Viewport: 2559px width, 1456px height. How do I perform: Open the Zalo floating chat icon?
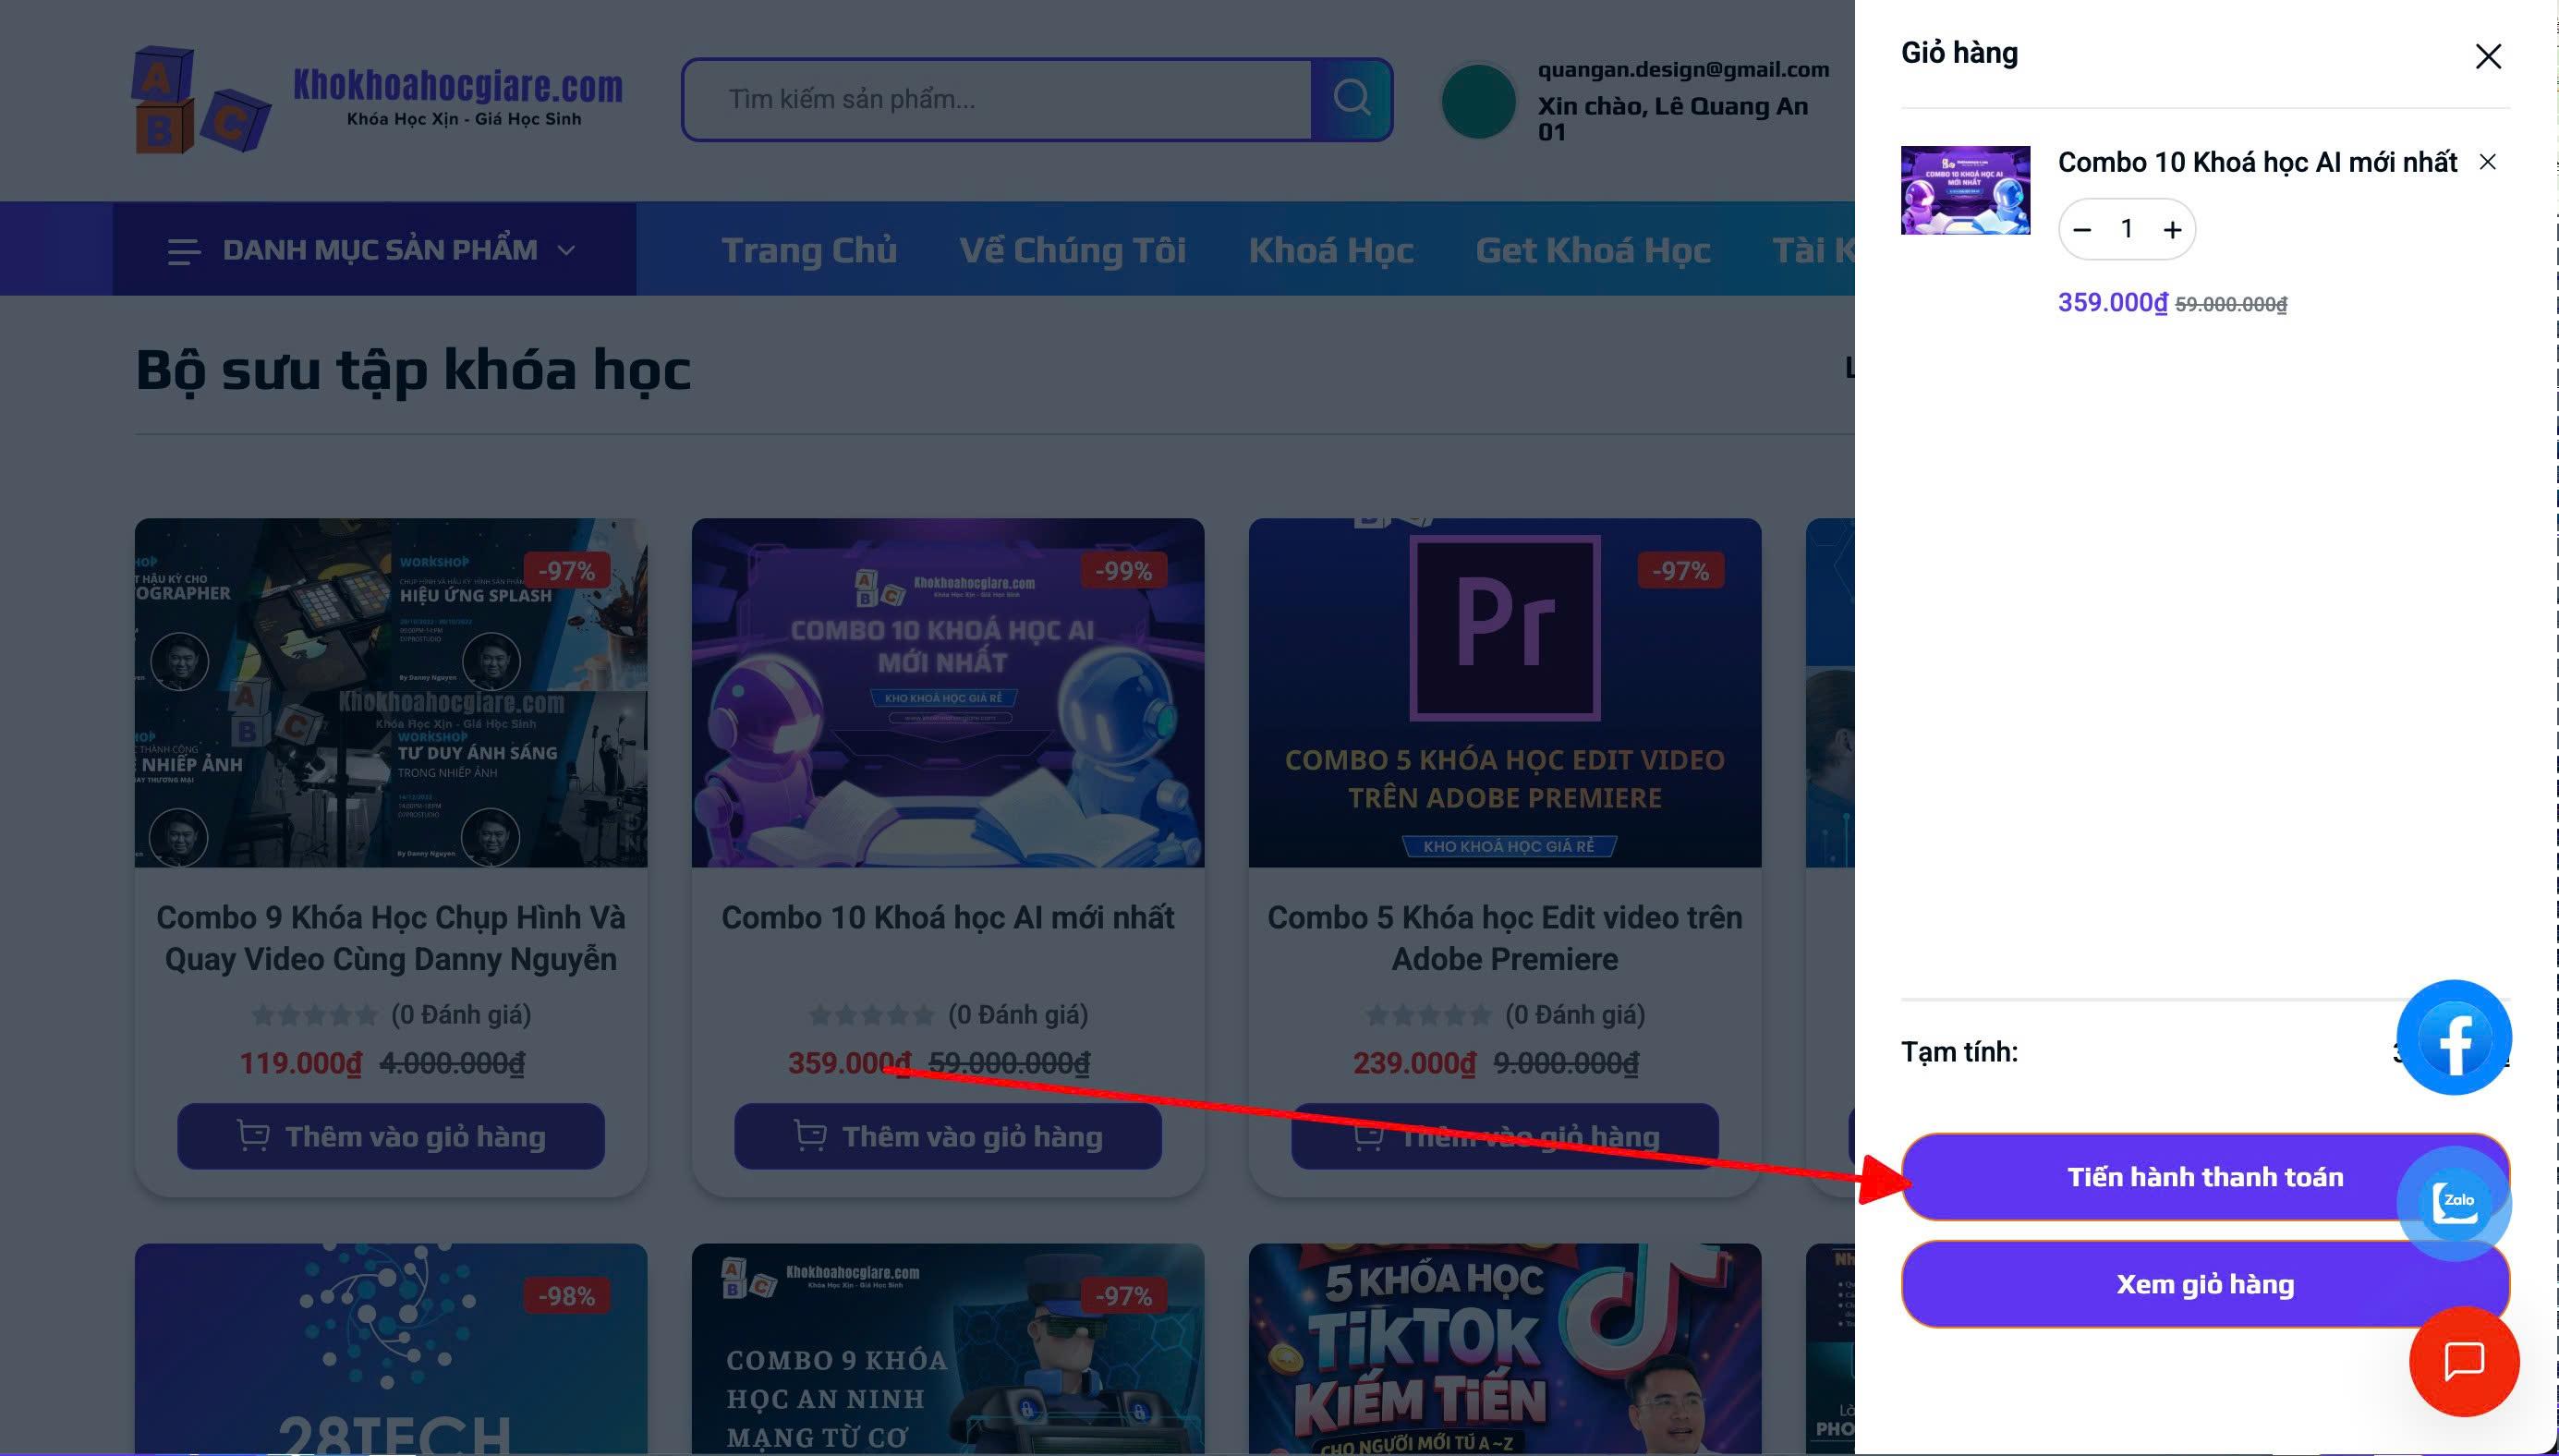click(2455, 1202)
